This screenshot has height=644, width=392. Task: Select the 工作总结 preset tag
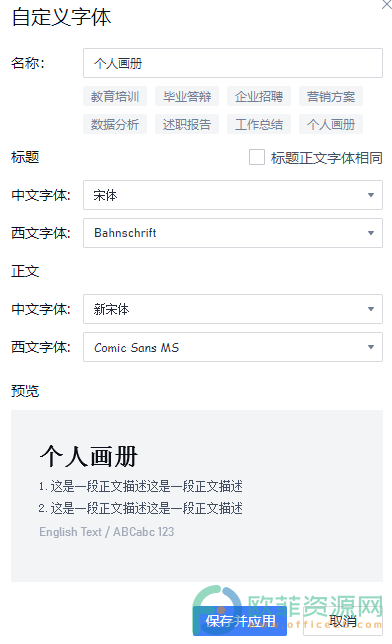(259, 124)
